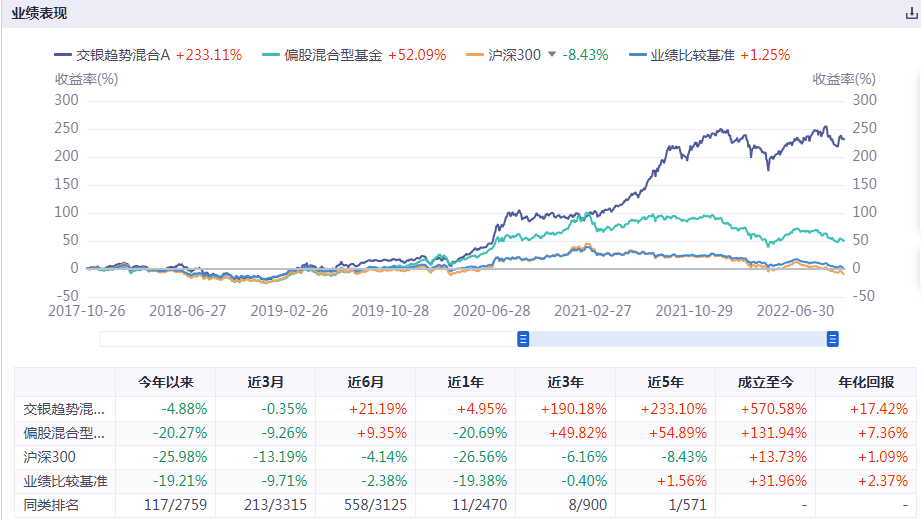Click the 同类排名 row label
Viewport: 921px width, 520px height.
point(52,505)
